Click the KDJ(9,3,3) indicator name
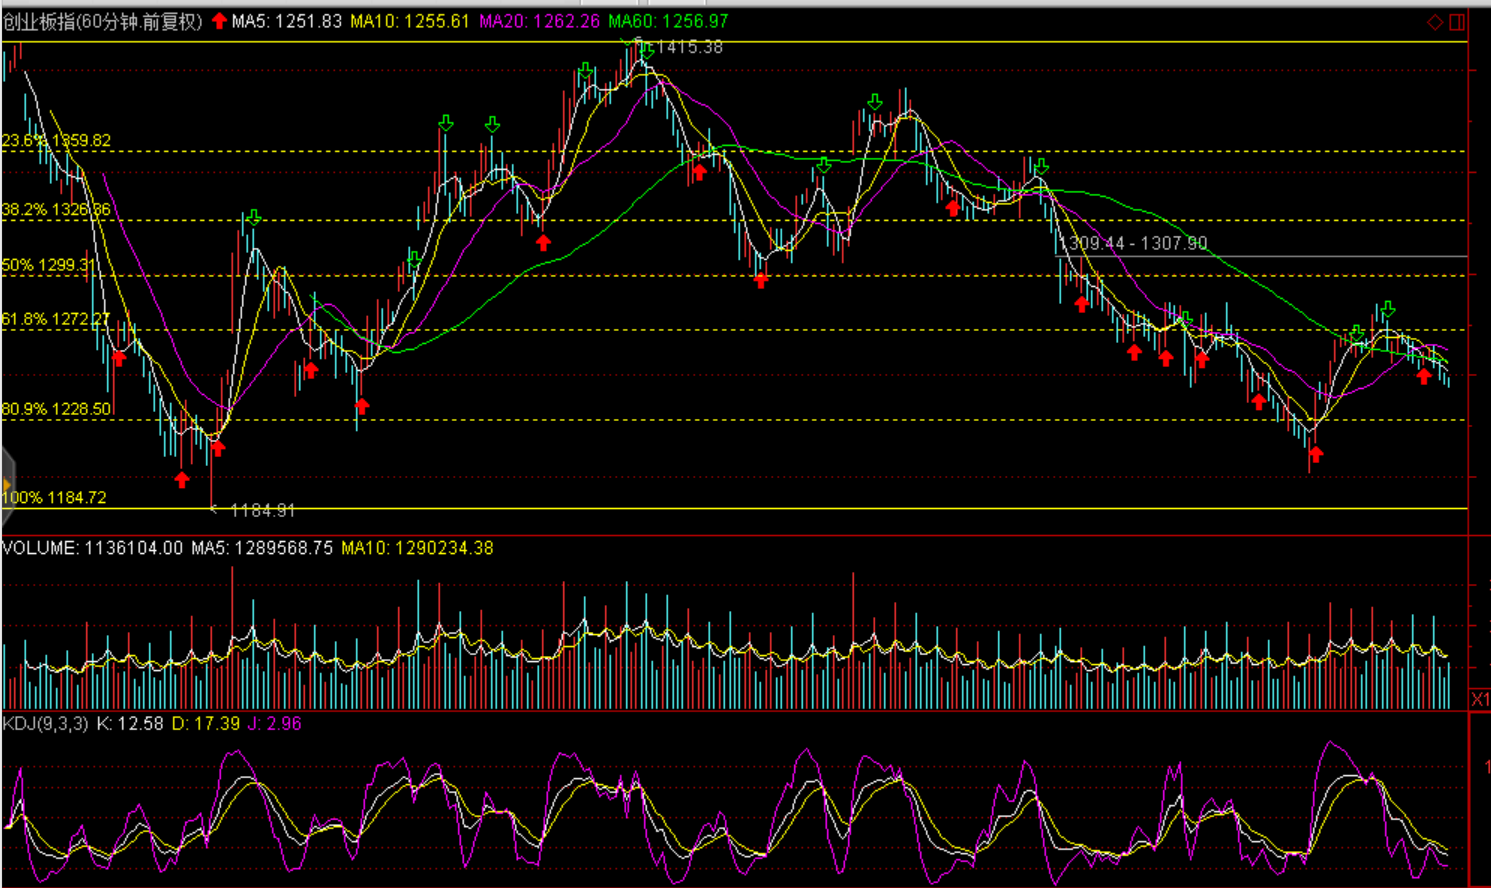Screen dimensions: 1491x888 click(x=46, y=723)
